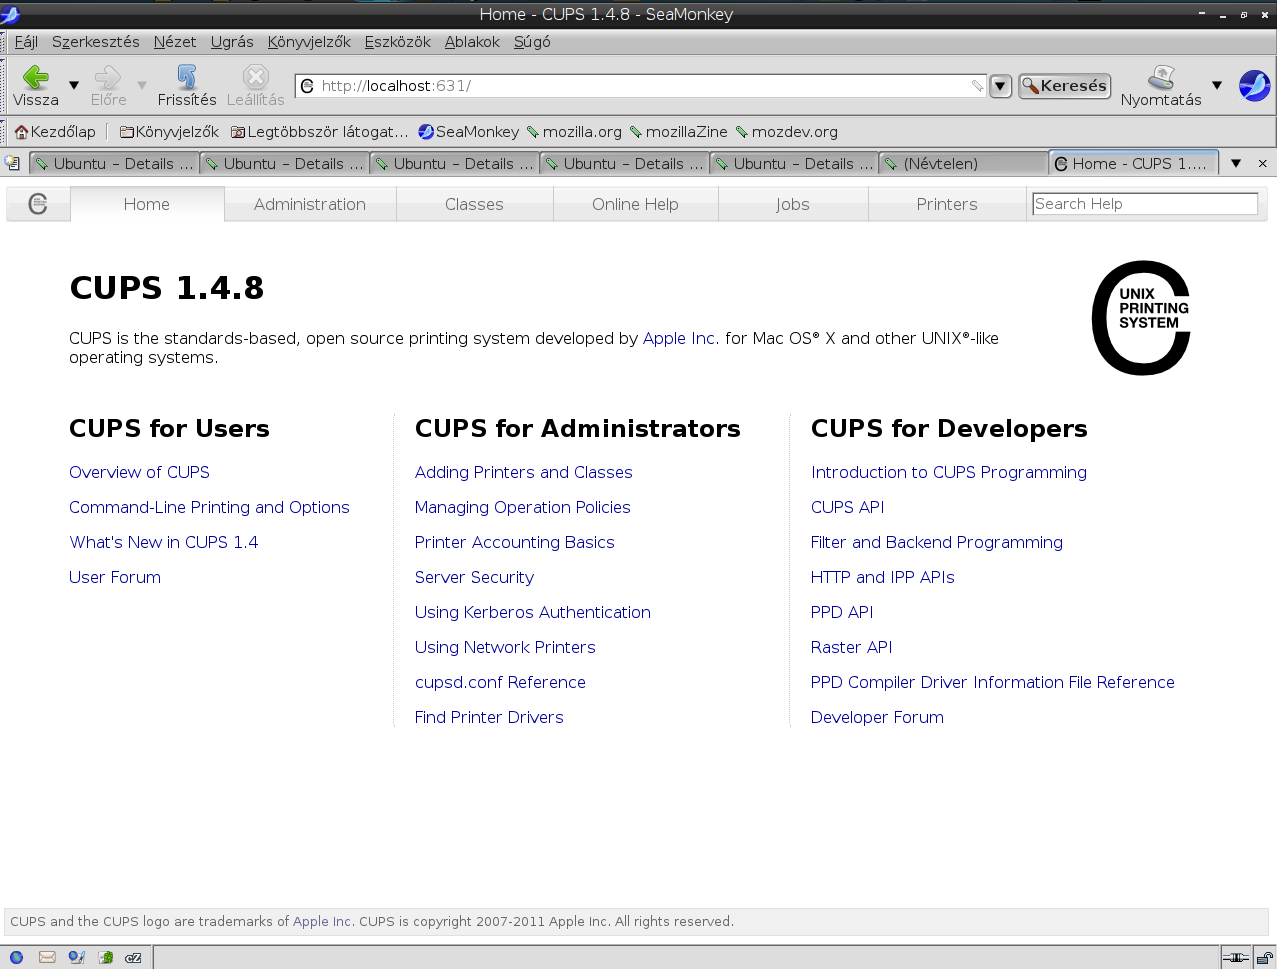Open the Eszközök menu
The height and width of the screenshot is (969, 1277).
[397, 42]
